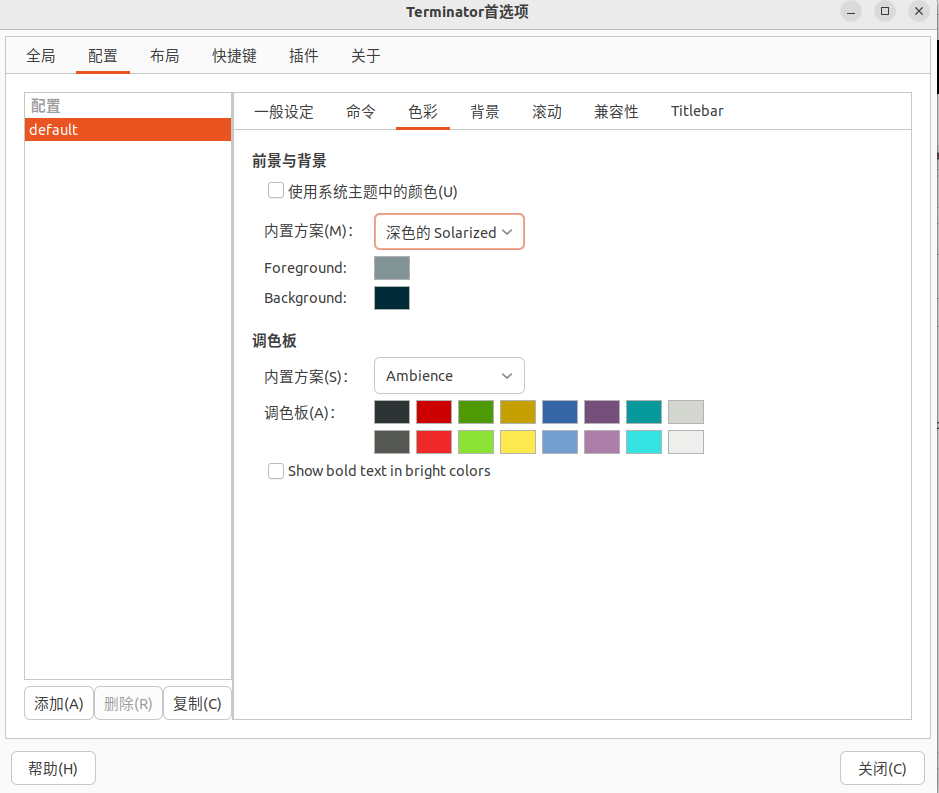Open the dark purple palette swatch
This screenshot has width=939, height=793.
[x=601, y=412]
